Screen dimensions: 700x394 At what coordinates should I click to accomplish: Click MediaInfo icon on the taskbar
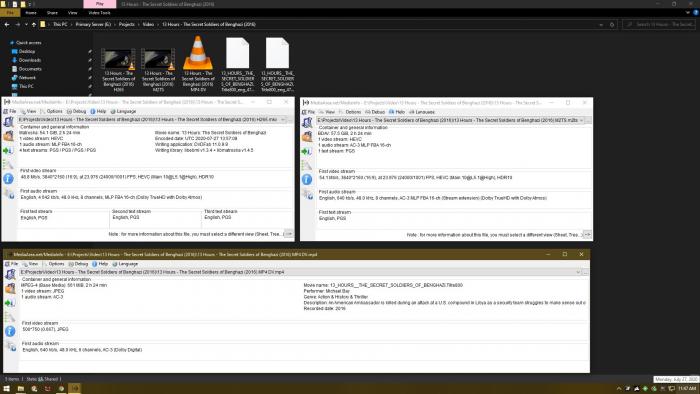[75, 389]
